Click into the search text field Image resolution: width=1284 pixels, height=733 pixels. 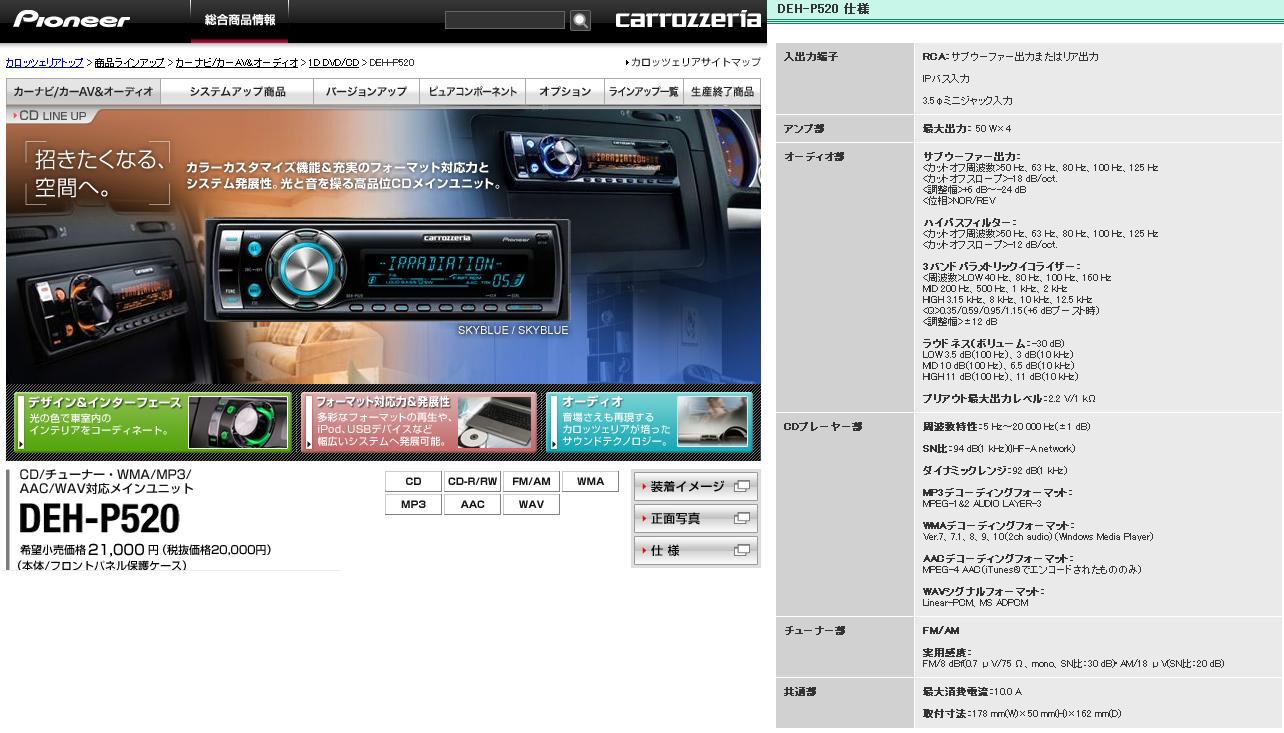click(x=505, y=20)
